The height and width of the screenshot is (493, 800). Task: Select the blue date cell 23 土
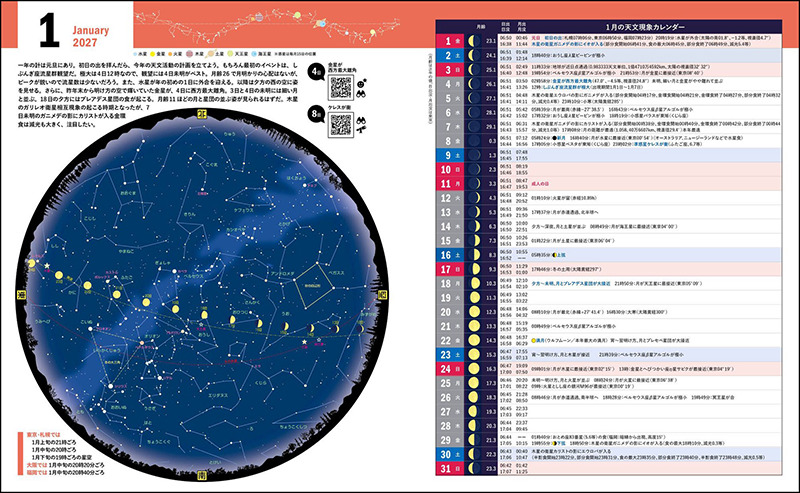click(450, 355)
